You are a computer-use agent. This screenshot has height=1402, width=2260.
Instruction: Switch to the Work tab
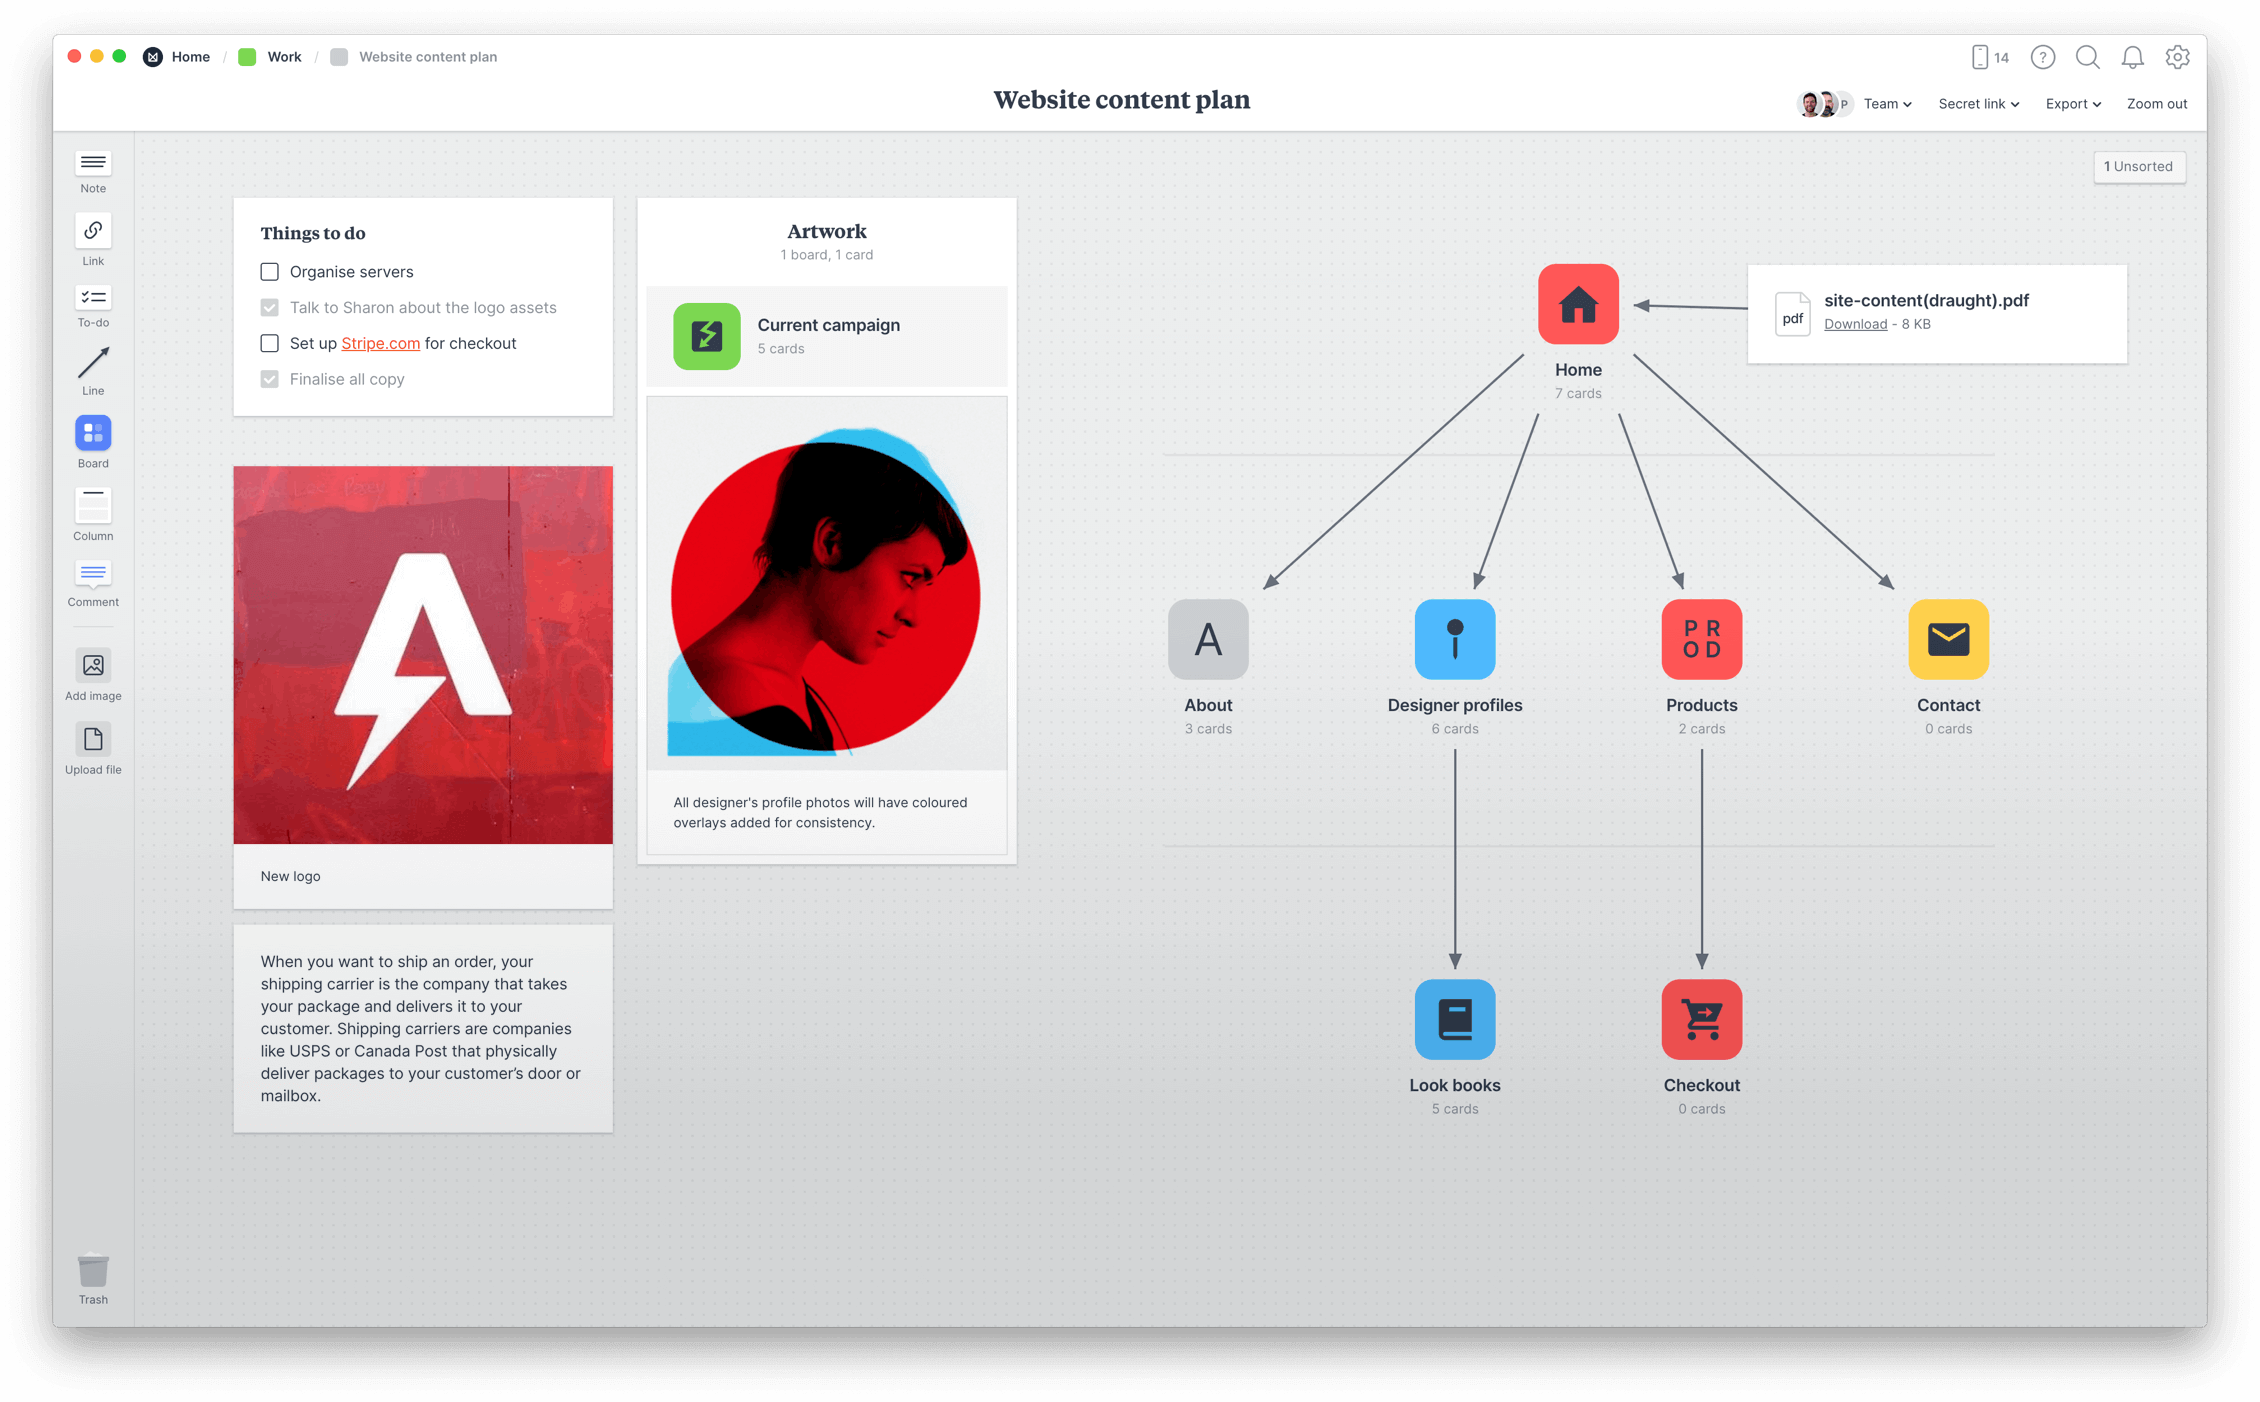point(284,57)
